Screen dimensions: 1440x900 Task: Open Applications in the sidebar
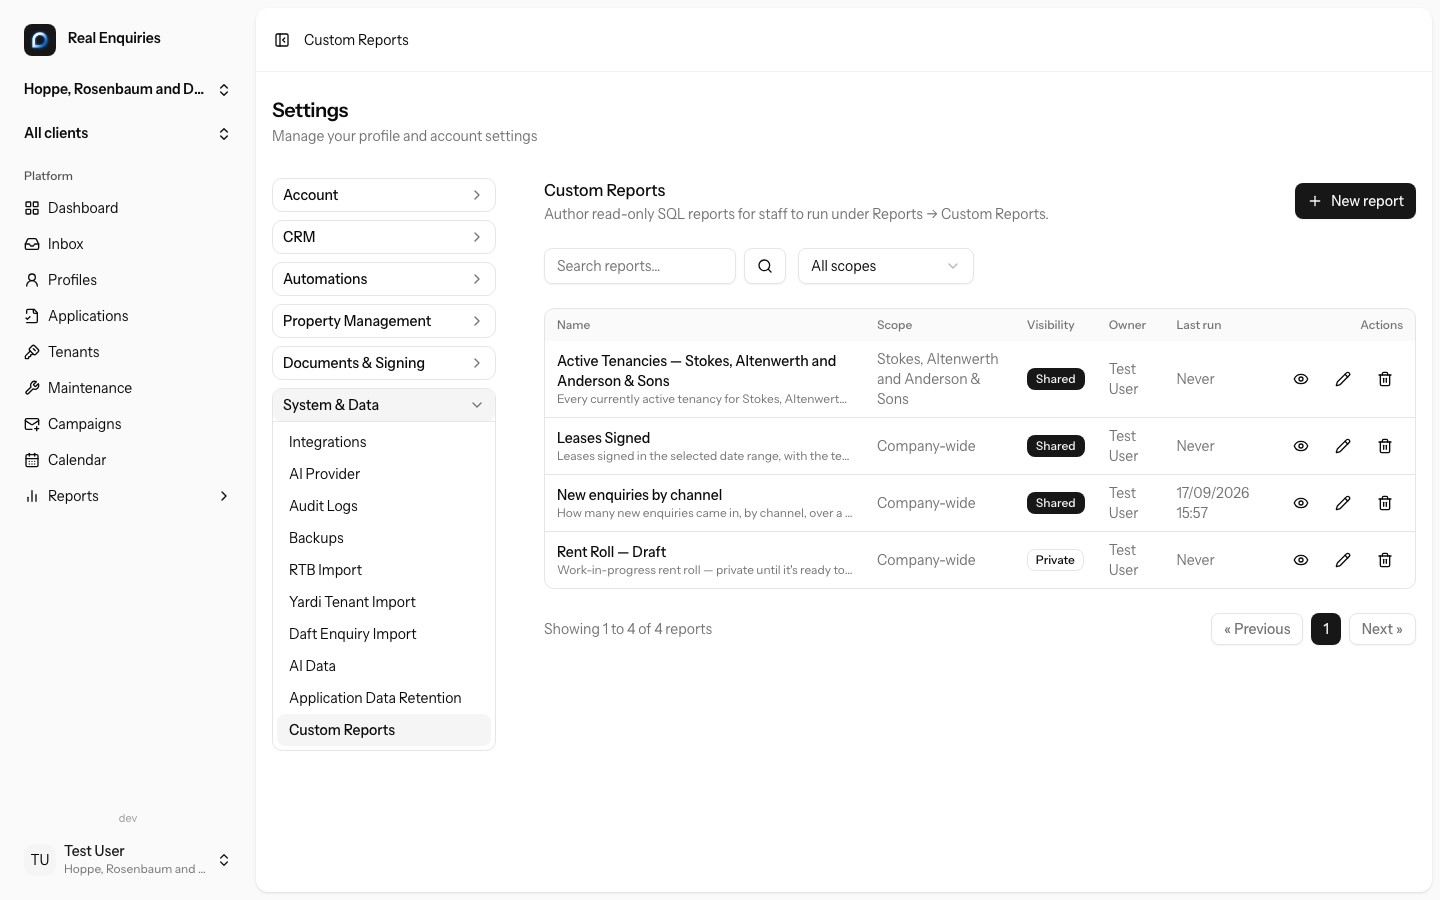pos(128,316)
